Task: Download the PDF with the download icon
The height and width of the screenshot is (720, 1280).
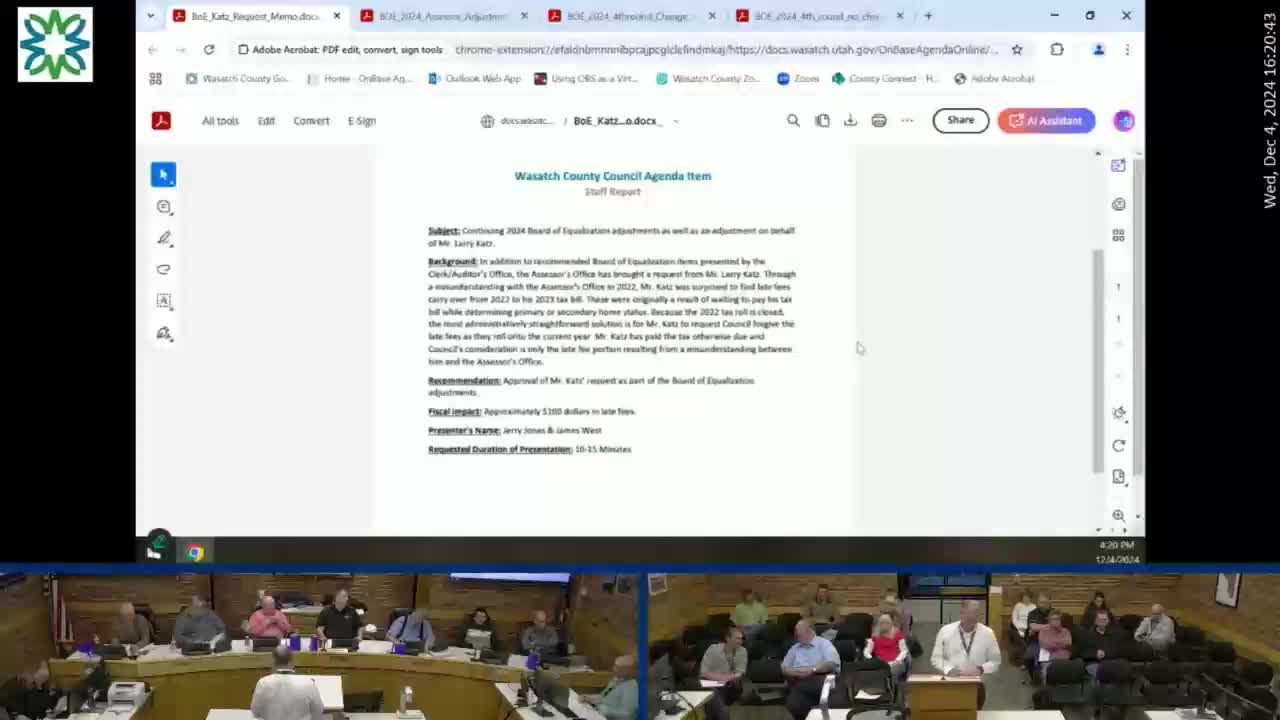Action: click(850, 121)
